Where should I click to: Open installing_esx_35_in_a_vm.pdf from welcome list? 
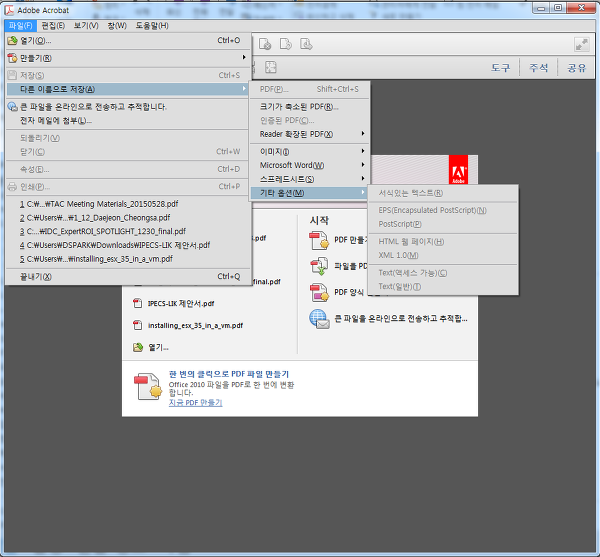coord(196,326)
